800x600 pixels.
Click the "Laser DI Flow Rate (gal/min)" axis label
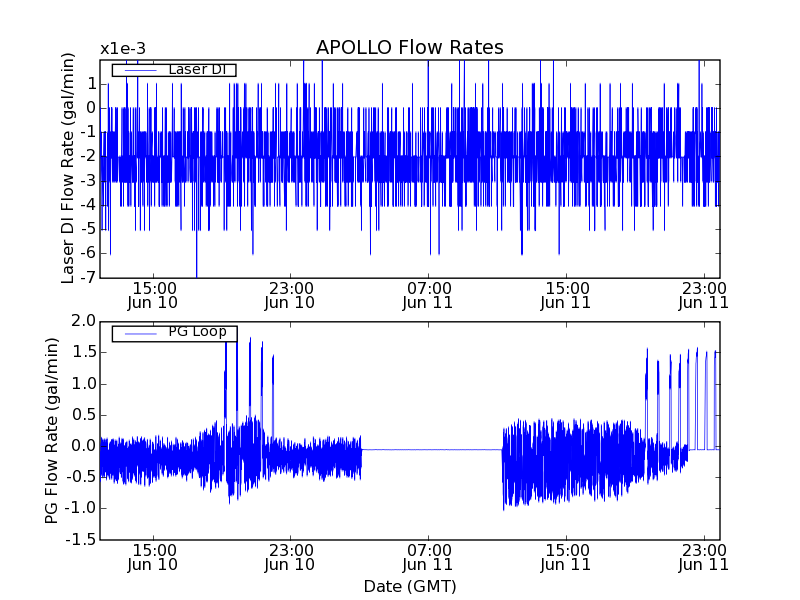click(x=68, y=168)
